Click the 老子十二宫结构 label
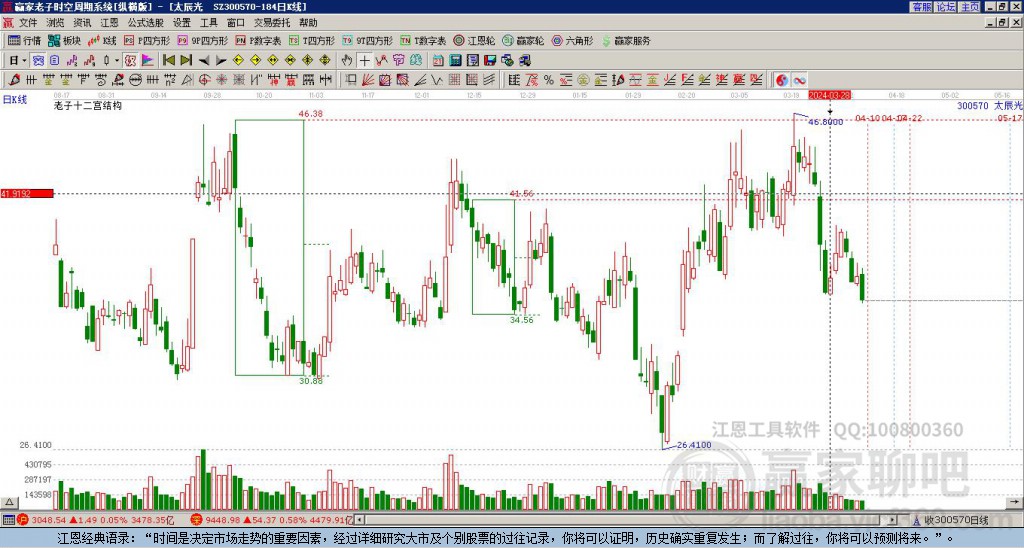 pyautogui.click(x=88, y=105)
